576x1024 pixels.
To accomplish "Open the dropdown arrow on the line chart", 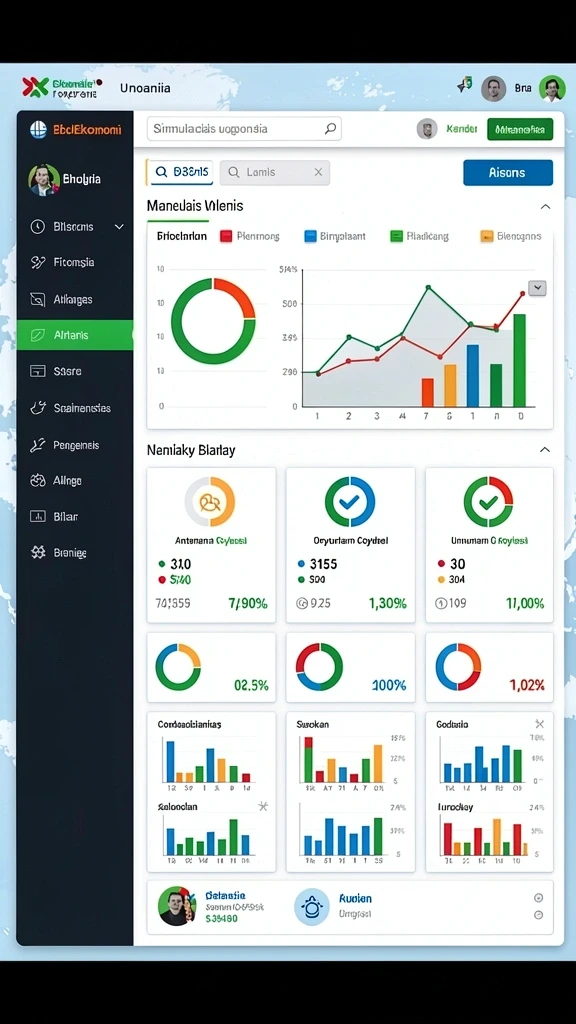I will (537, 288).
